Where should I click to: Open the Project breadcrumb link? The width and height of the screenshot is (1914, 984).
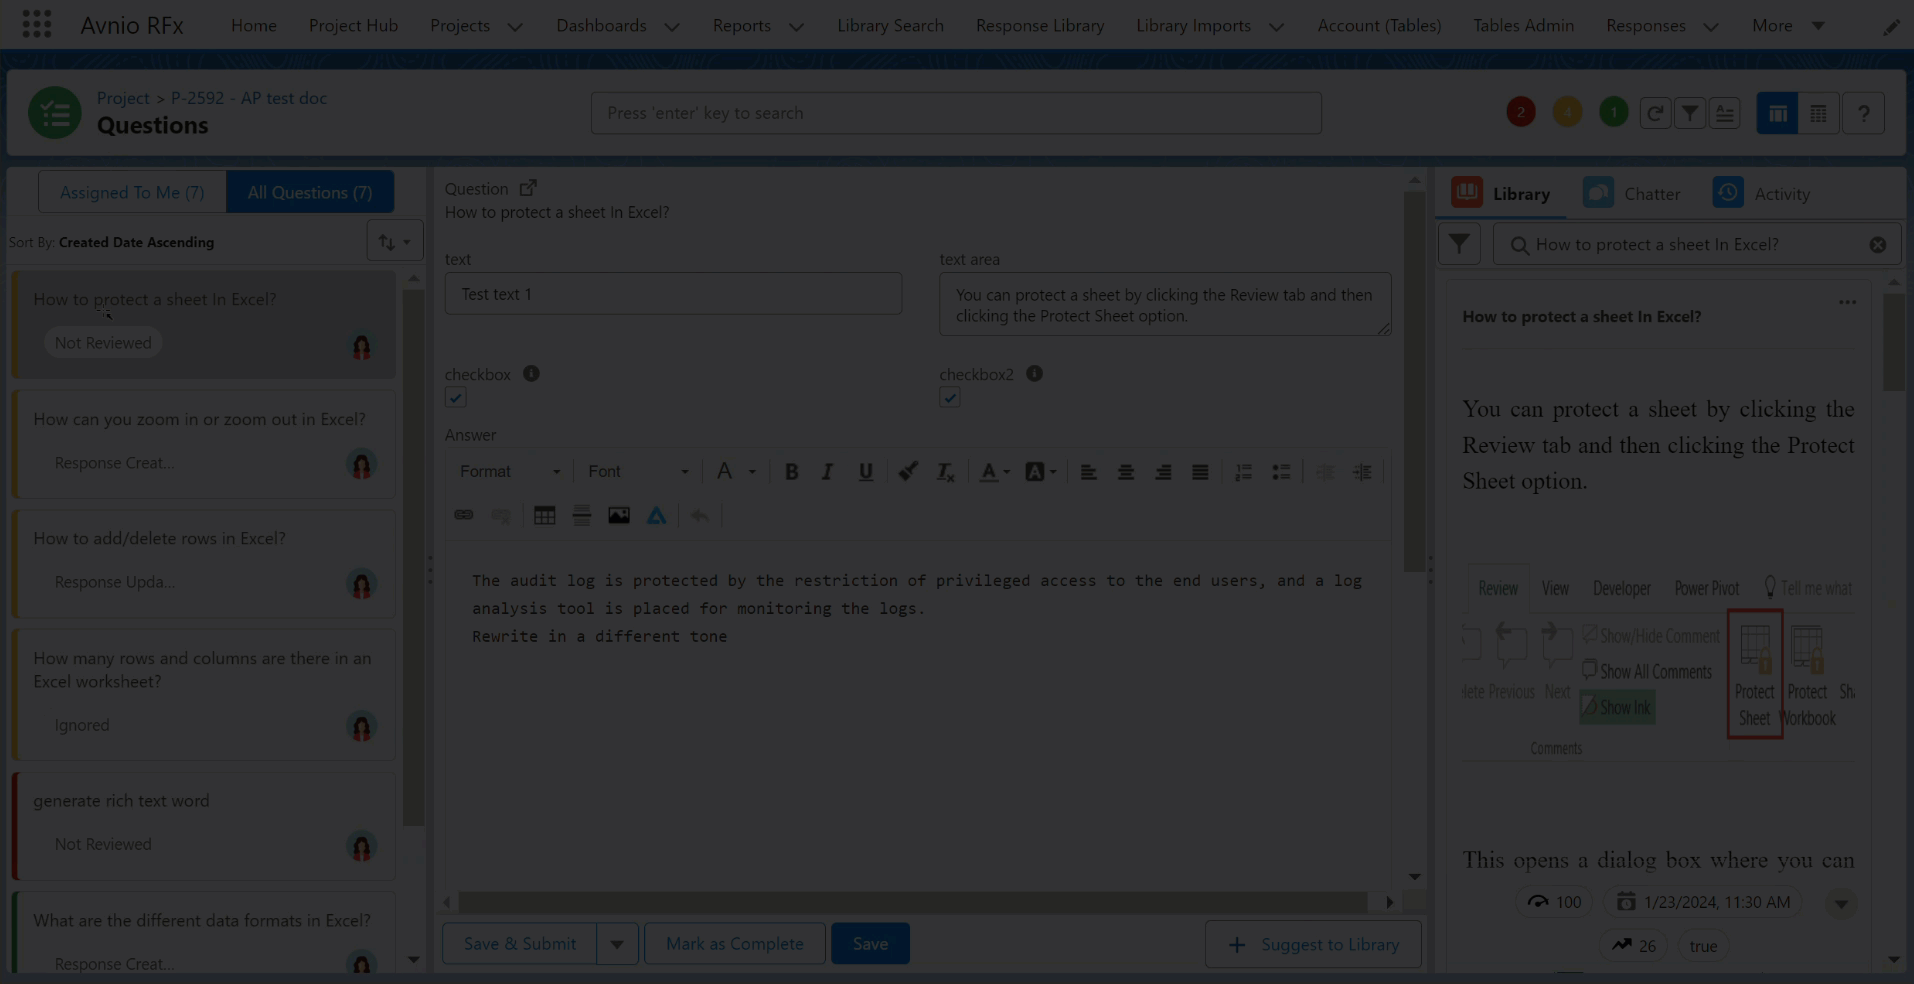coord(123,98)
